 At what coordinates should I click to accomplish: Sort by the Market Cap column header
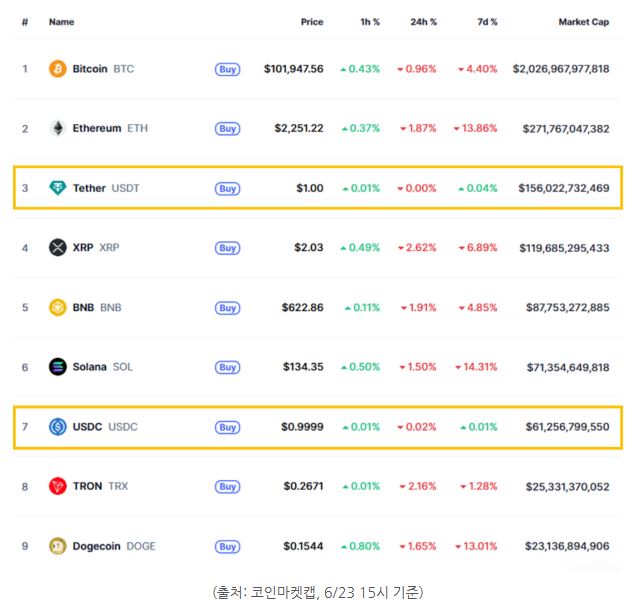[583, 22]
